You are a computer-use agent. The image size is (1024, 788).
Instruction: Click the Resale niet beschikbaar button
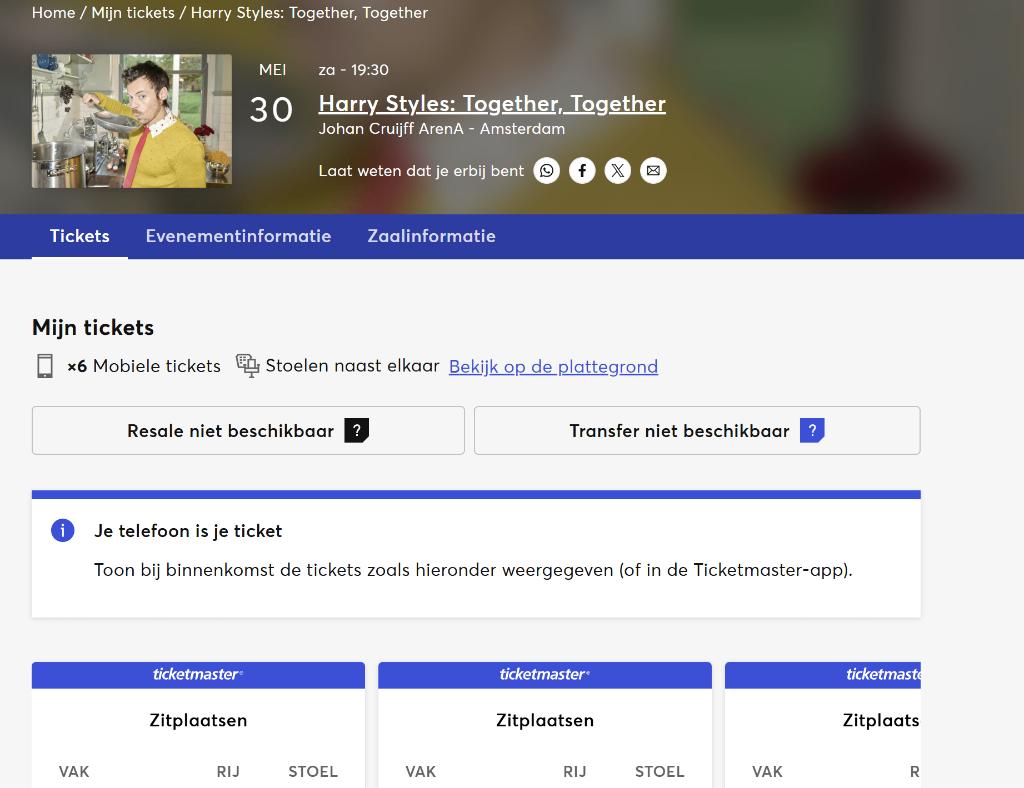248,431
